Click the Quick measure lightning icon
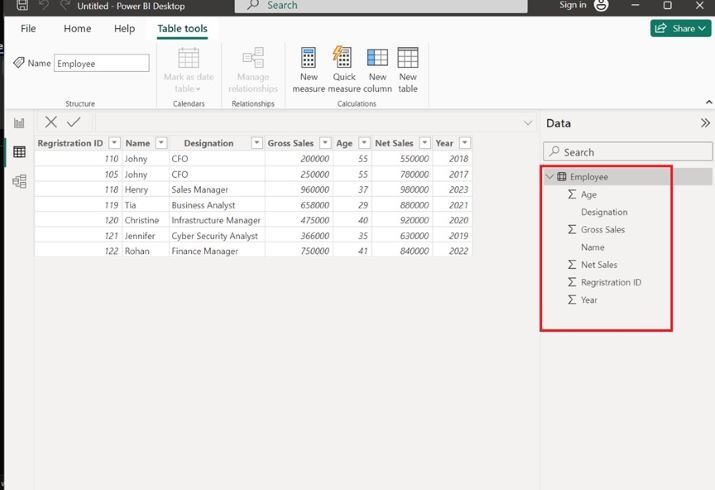The height and width of the screenshot is (490, 715). click(342, 57)
